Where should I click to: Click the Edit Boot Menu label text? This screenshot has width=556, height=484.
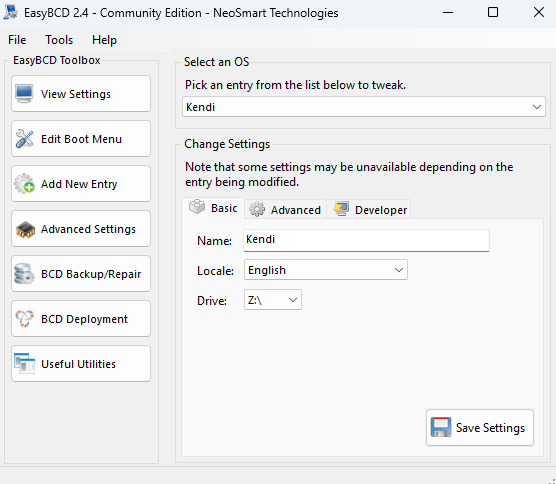point(82,139)
